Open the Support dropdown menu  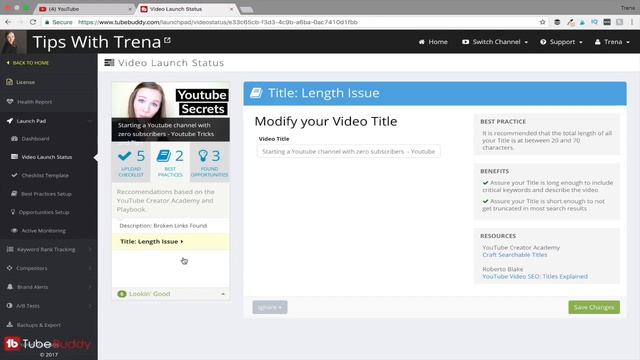(x=561, y=42)
